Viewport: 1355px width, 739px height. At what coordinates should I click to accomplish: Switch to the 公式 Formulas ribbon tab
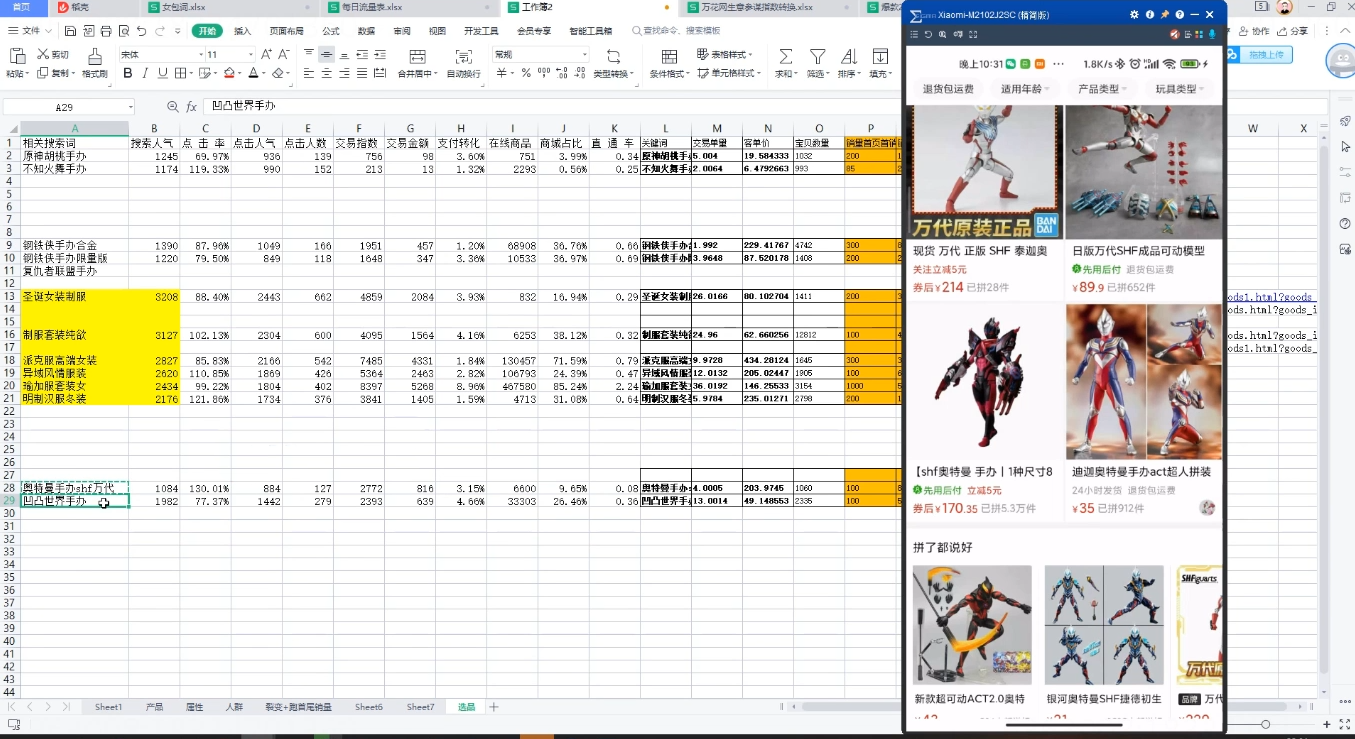tap(331, 31)
